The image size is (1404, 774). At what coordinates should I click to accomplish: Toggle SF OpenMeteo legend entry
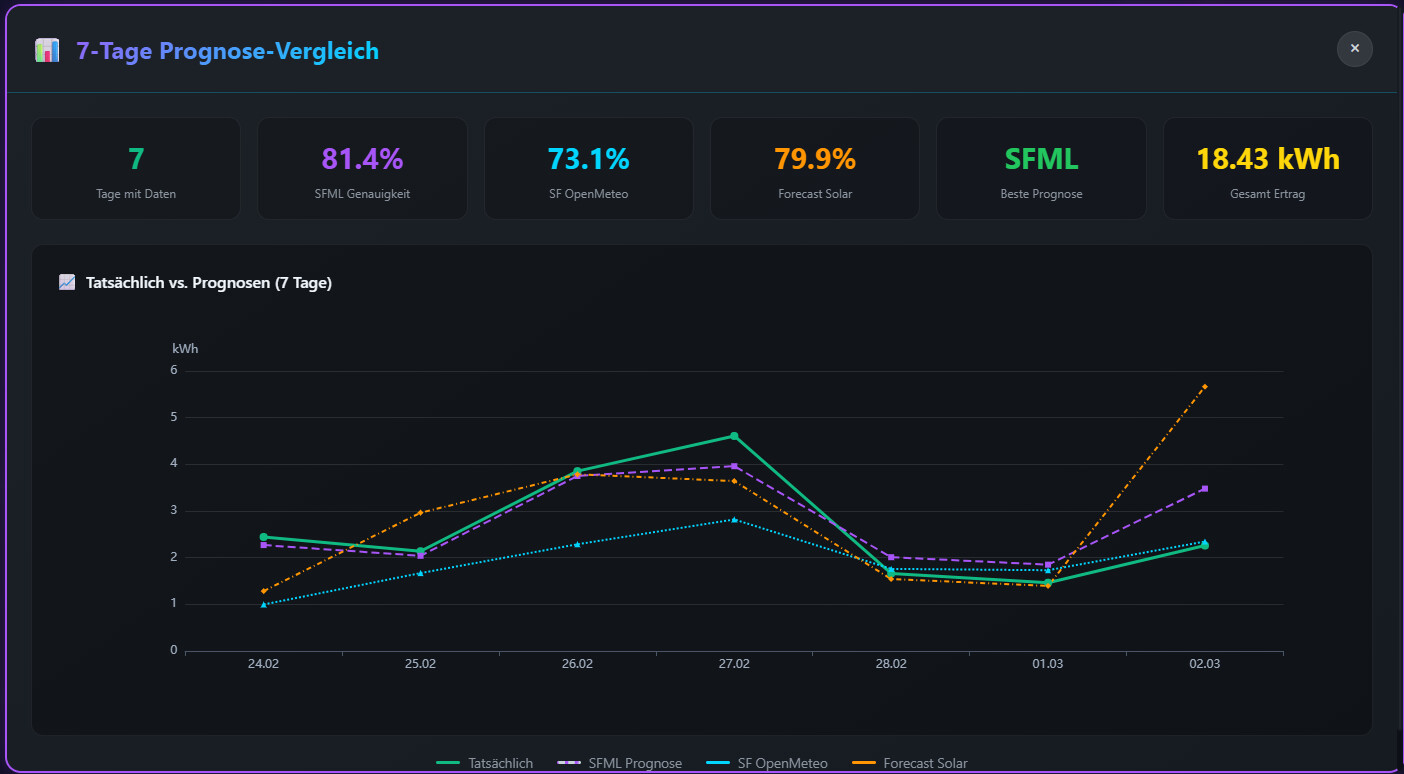click(782, 763)
